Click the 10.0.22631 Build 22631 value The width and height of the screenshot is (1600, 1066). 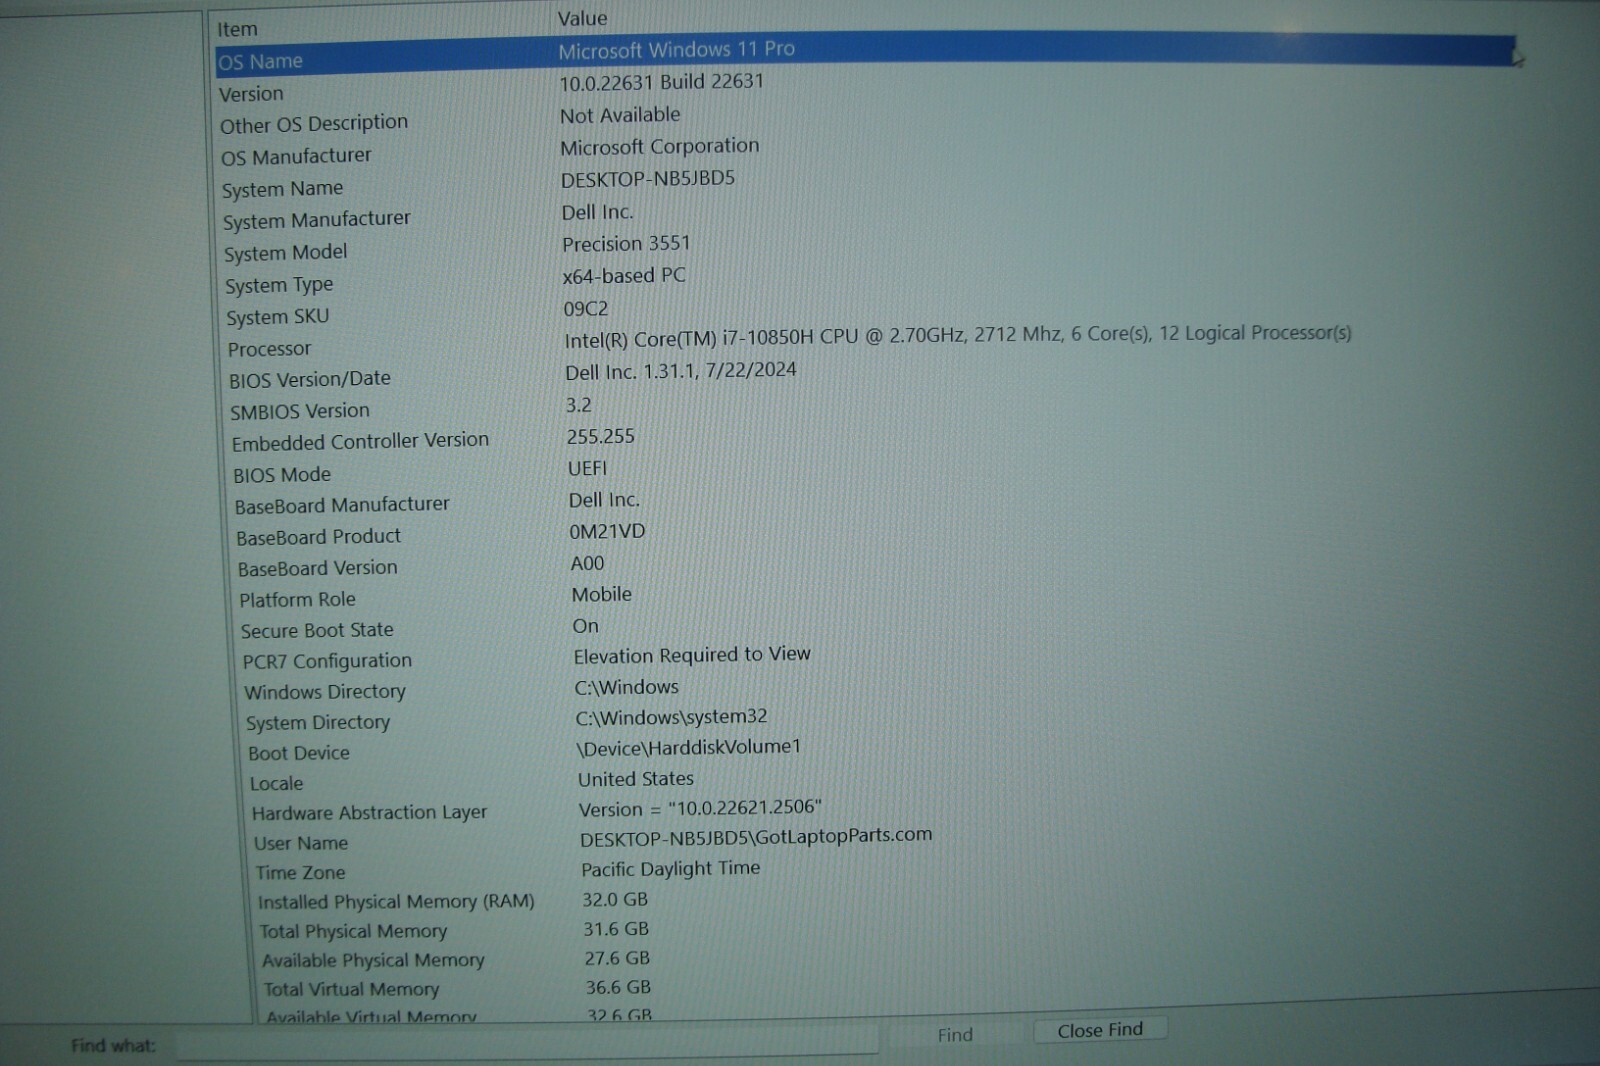pyautogui.click(x=661, y=82)
